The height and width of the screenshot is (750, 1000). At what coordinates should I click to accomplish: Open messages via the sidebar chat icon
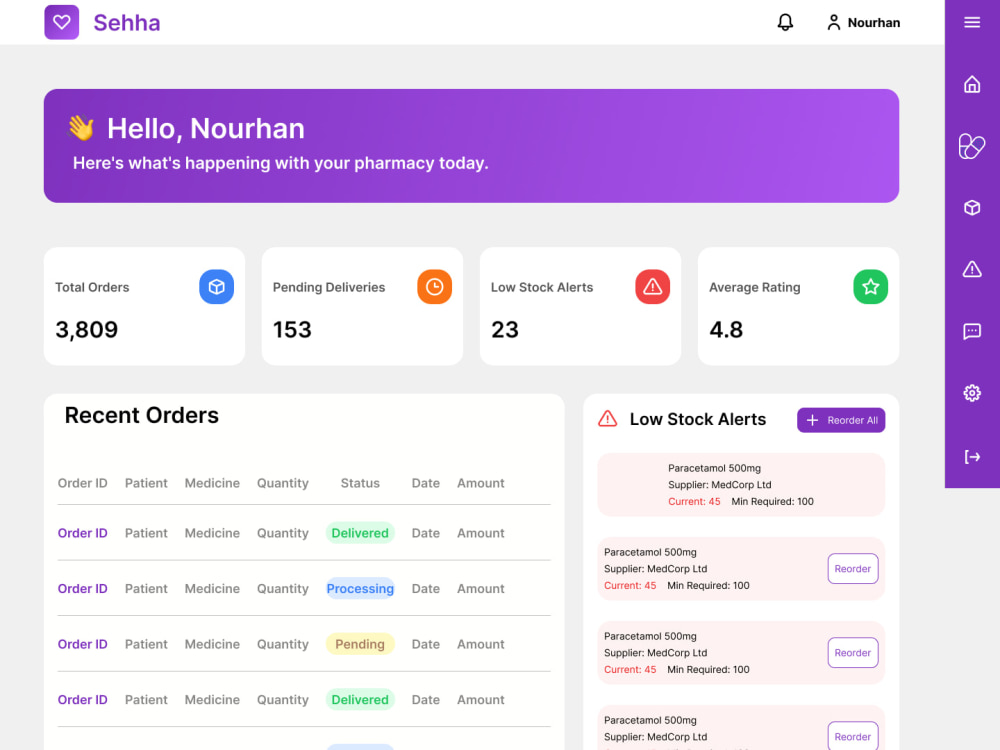tap(971, 331)
